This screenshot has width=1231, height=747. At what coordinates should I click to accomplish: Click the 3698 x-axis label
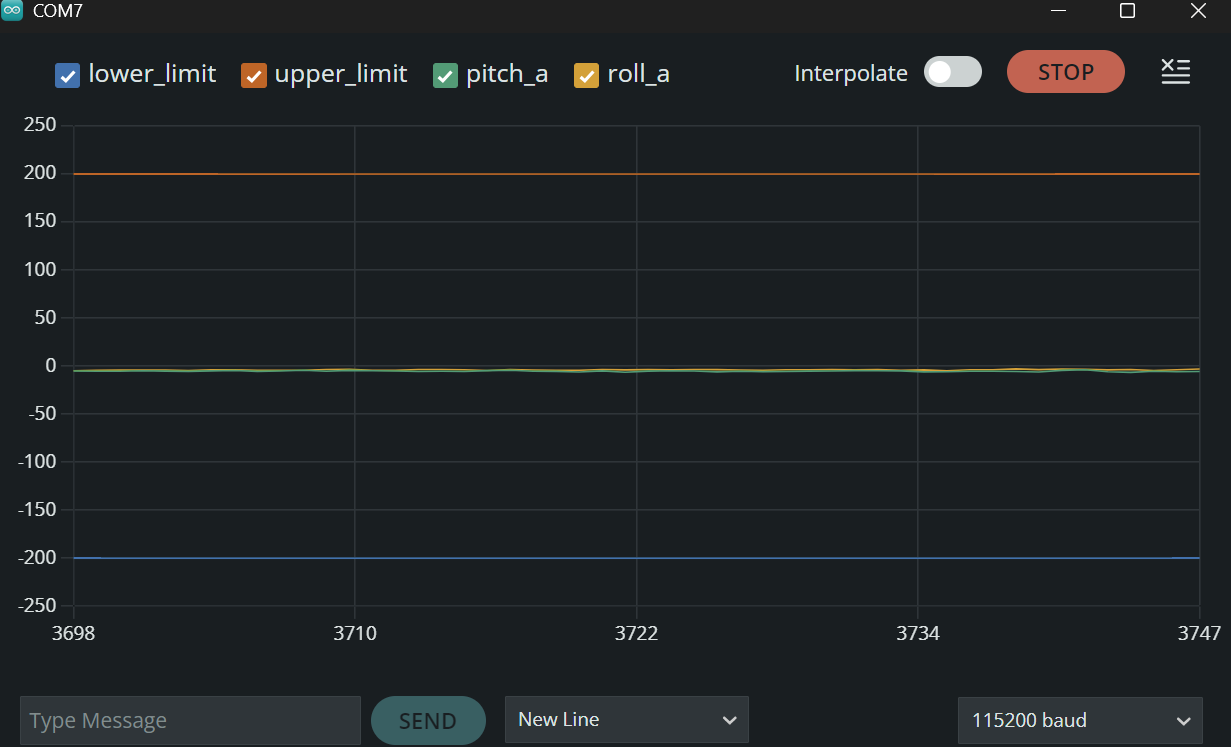tap(73, 634)
